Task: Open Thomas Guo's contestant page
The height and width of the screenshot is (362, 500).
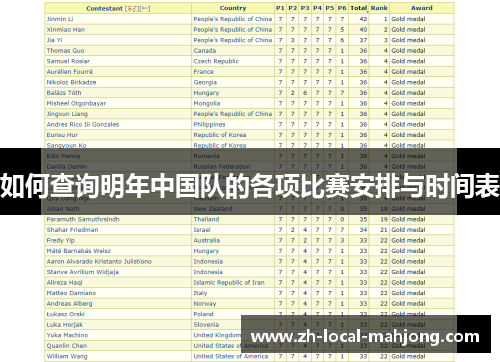Action: coord(65,51)
